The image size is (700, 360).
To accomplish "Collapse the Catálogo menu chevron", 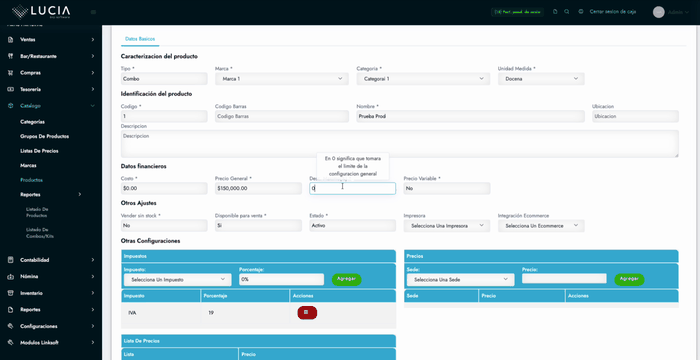I will coord(93,106).
